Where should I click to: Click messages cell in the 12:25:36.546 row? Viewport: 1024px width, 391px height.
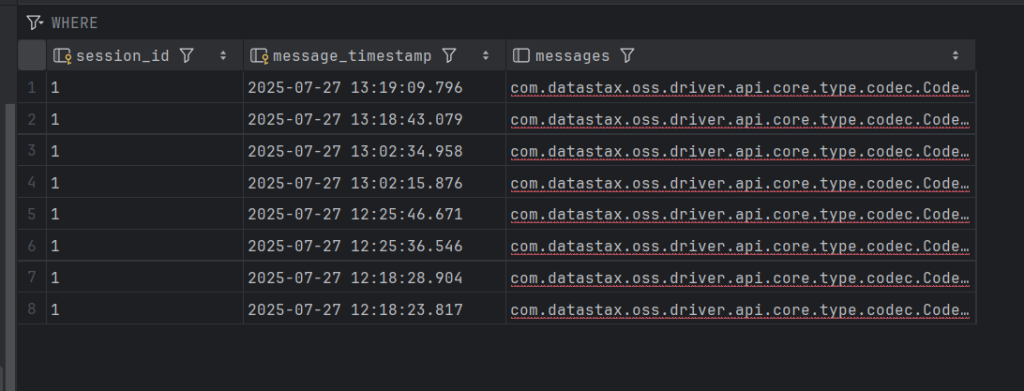tap(741, 246)
